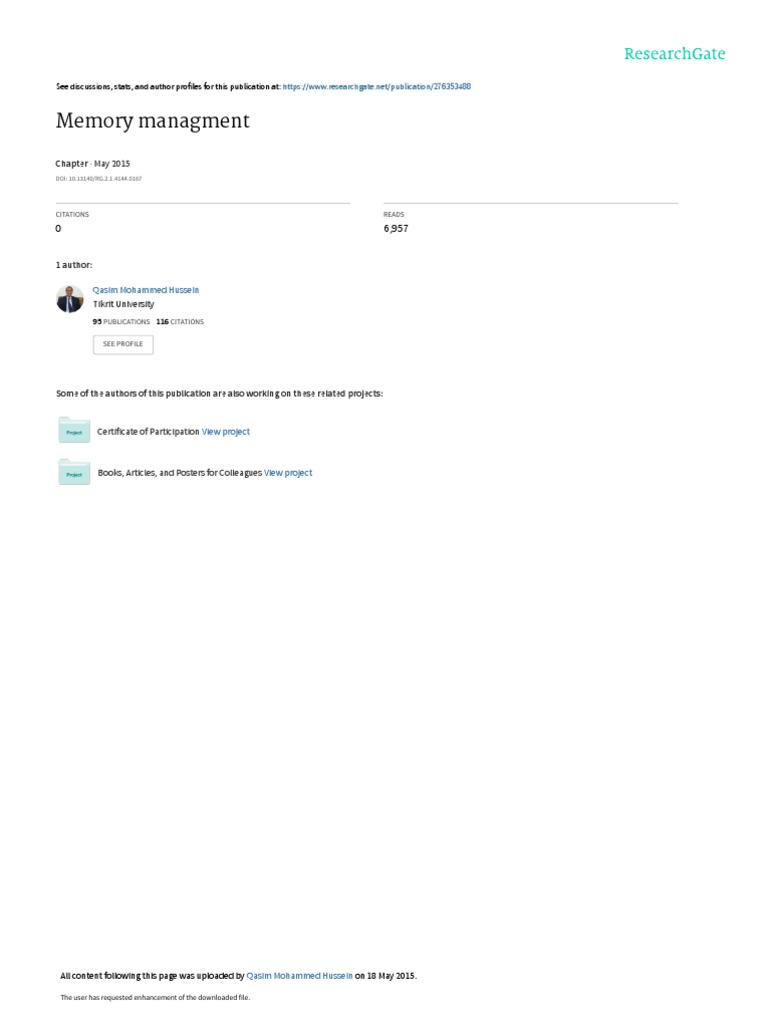Click the Memory managment title heading

(x=153, y=121)
